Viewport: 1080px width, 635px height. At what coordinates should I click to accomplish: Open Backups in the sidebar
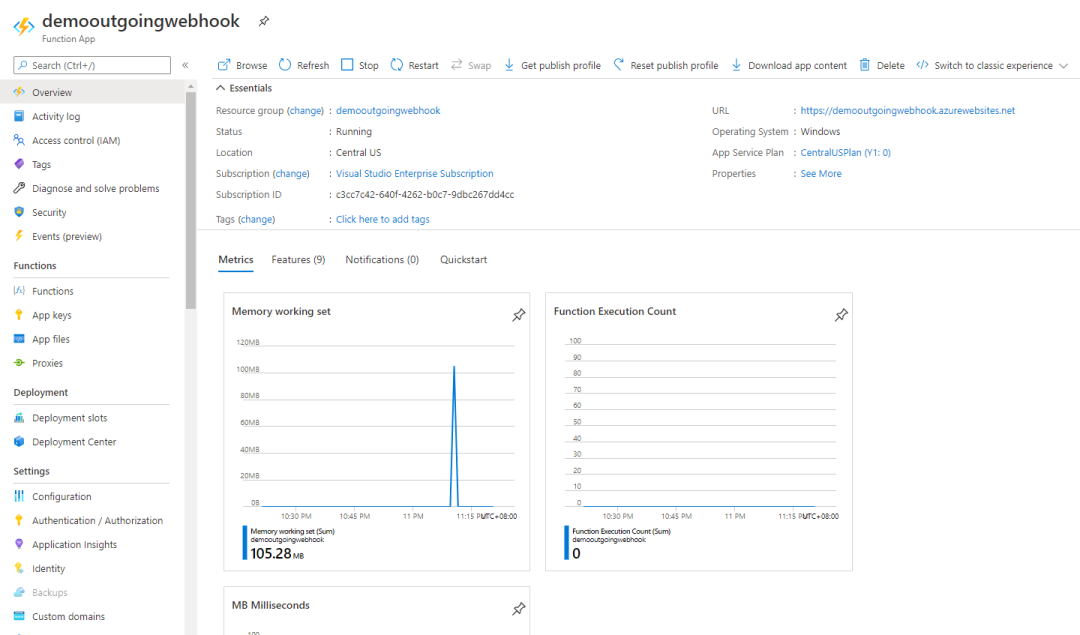click(x=92, y=592)
